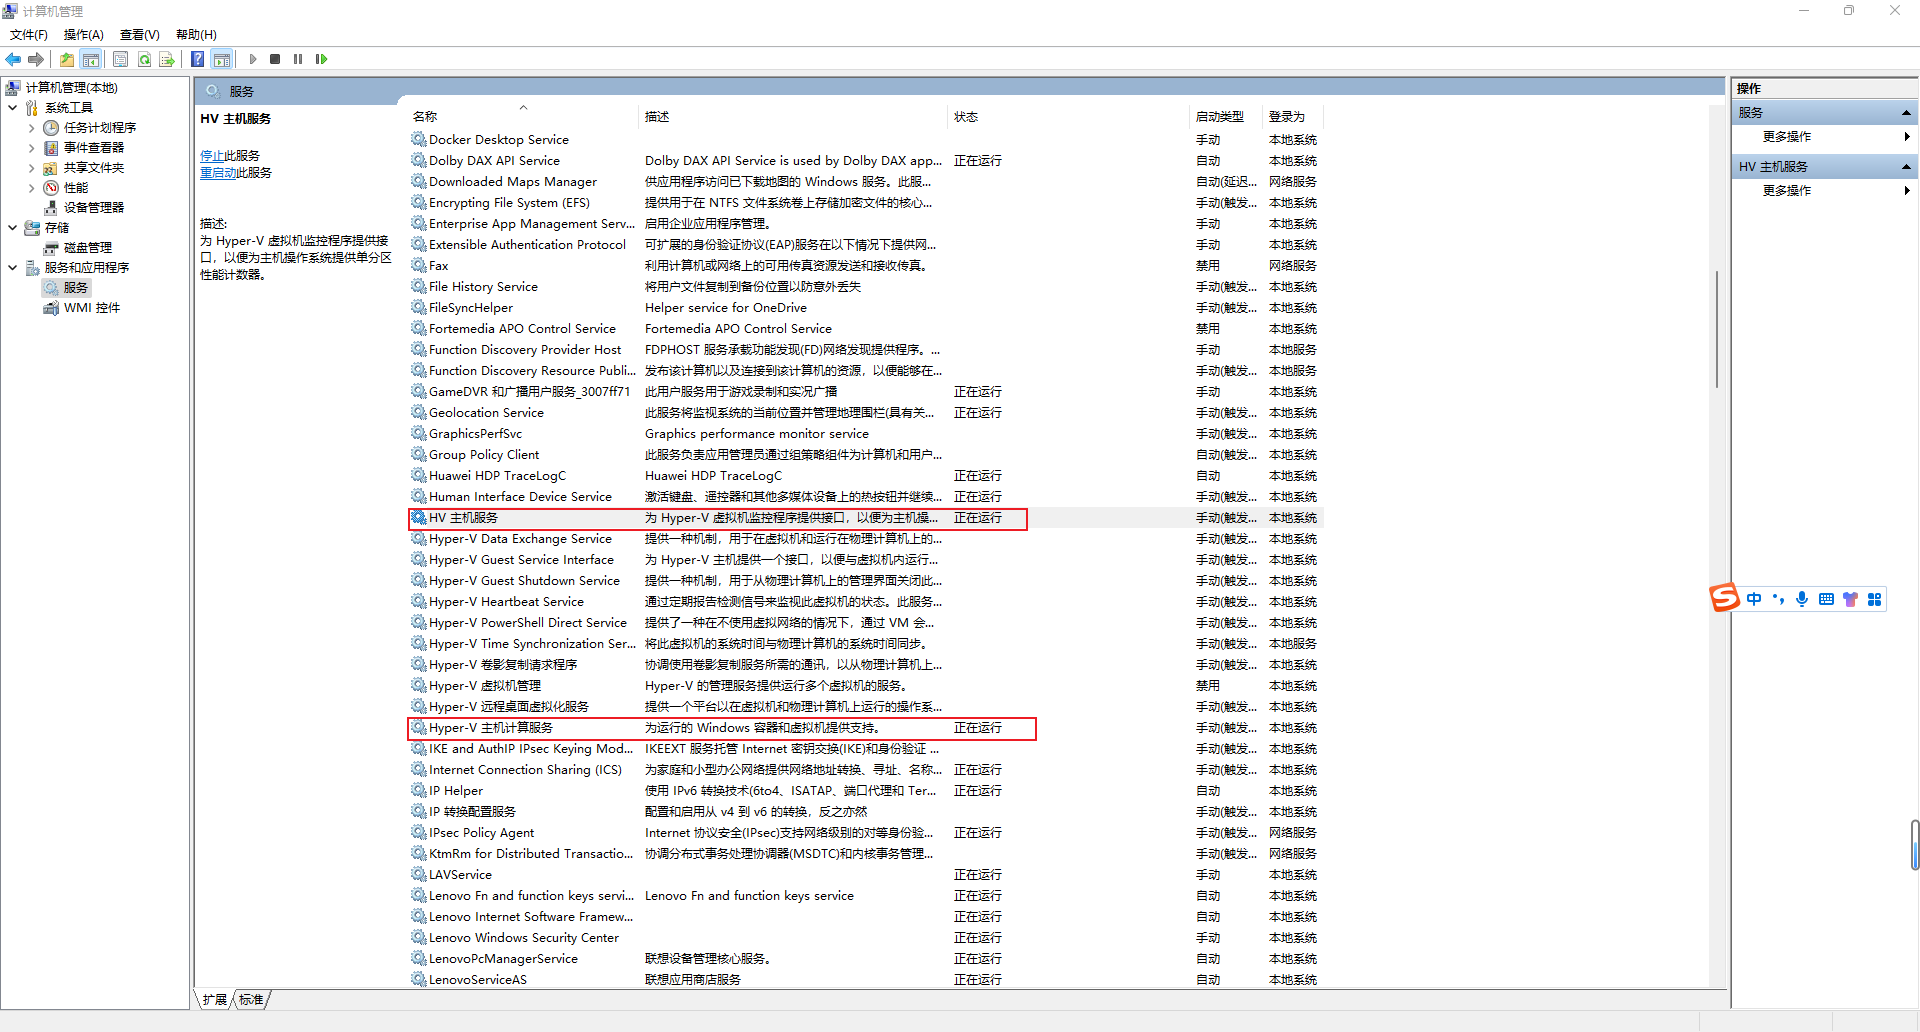
Task: Open the Sogou toolbox grid icon
Action: (1874, 599)
